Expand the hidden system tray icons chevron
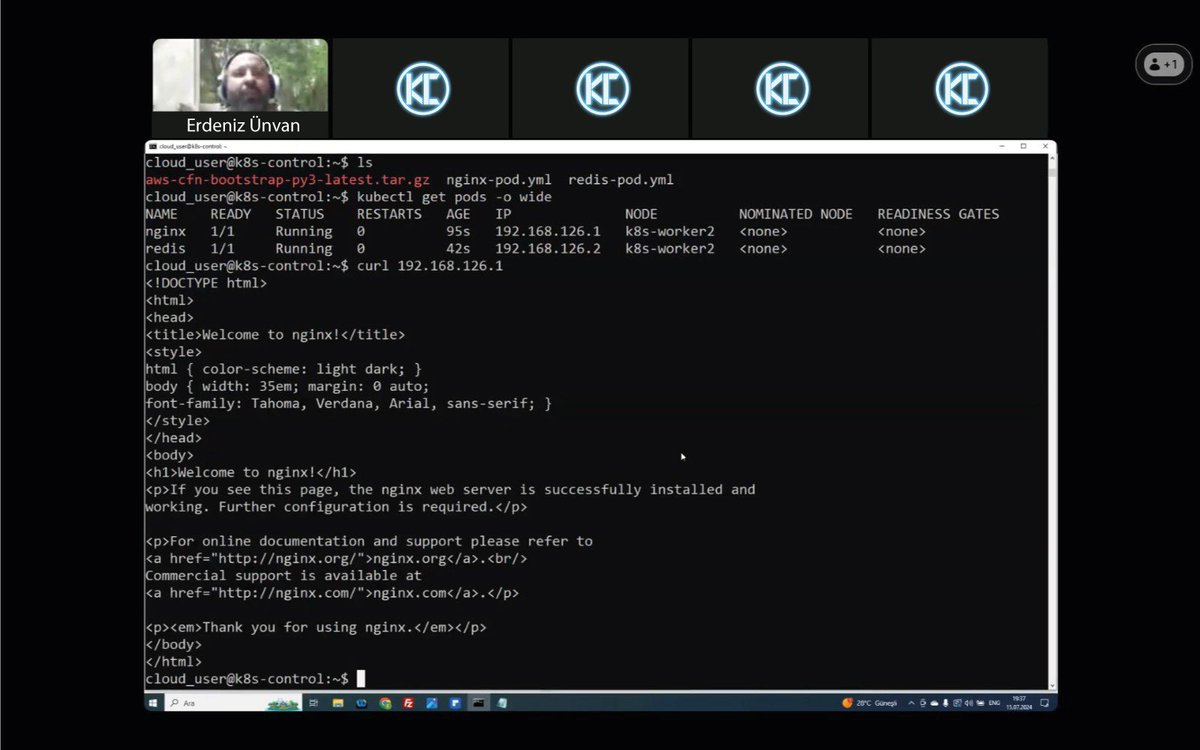Viewport: 1200px width, 750px height. [x=911, y=703]
